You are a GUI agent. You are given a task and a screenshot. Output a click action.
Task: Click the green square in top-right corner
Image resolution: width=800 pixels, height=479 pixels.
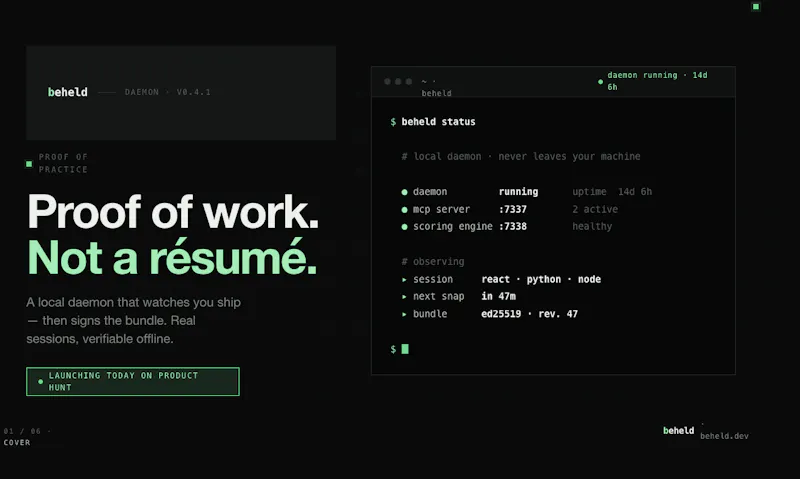756,7
